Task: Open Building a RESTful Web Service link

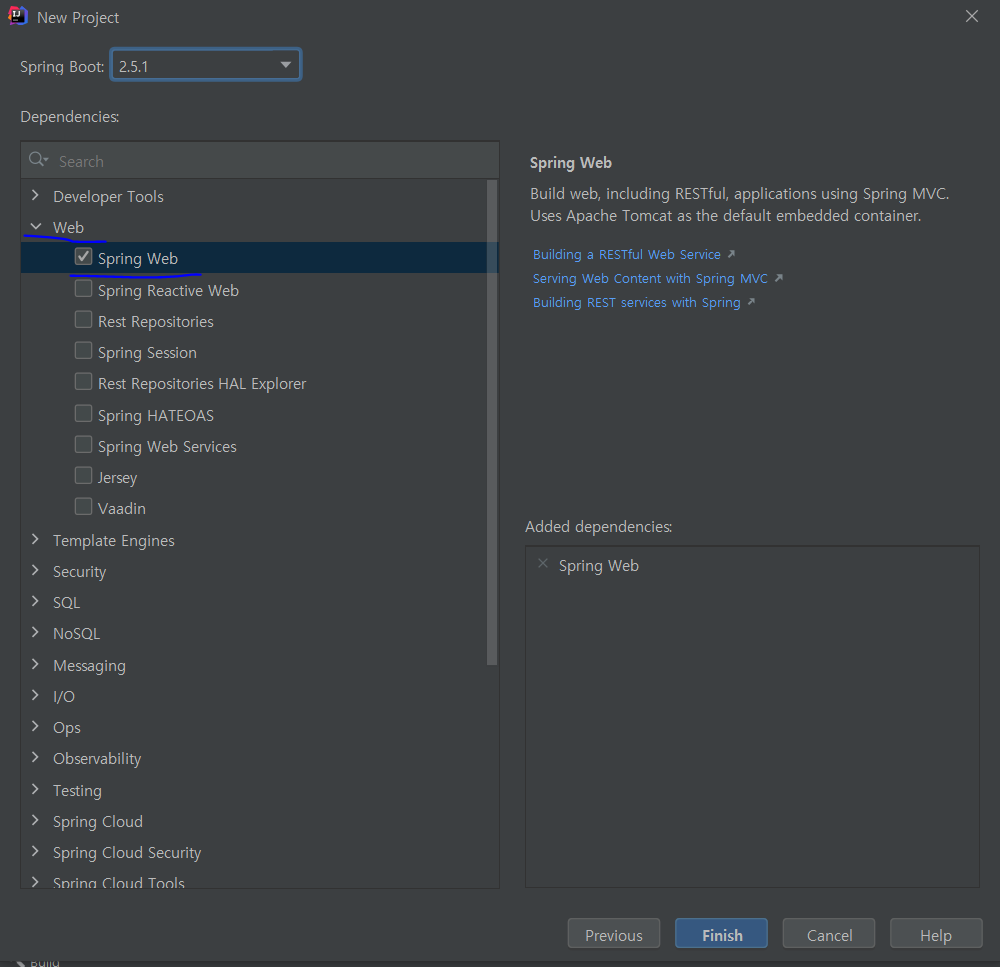Action: pos(627,255)
